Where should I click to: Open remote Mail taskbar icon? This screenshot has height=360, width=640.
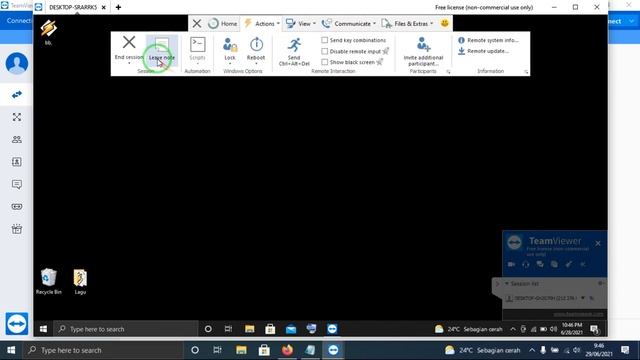(x=291, y=329)
